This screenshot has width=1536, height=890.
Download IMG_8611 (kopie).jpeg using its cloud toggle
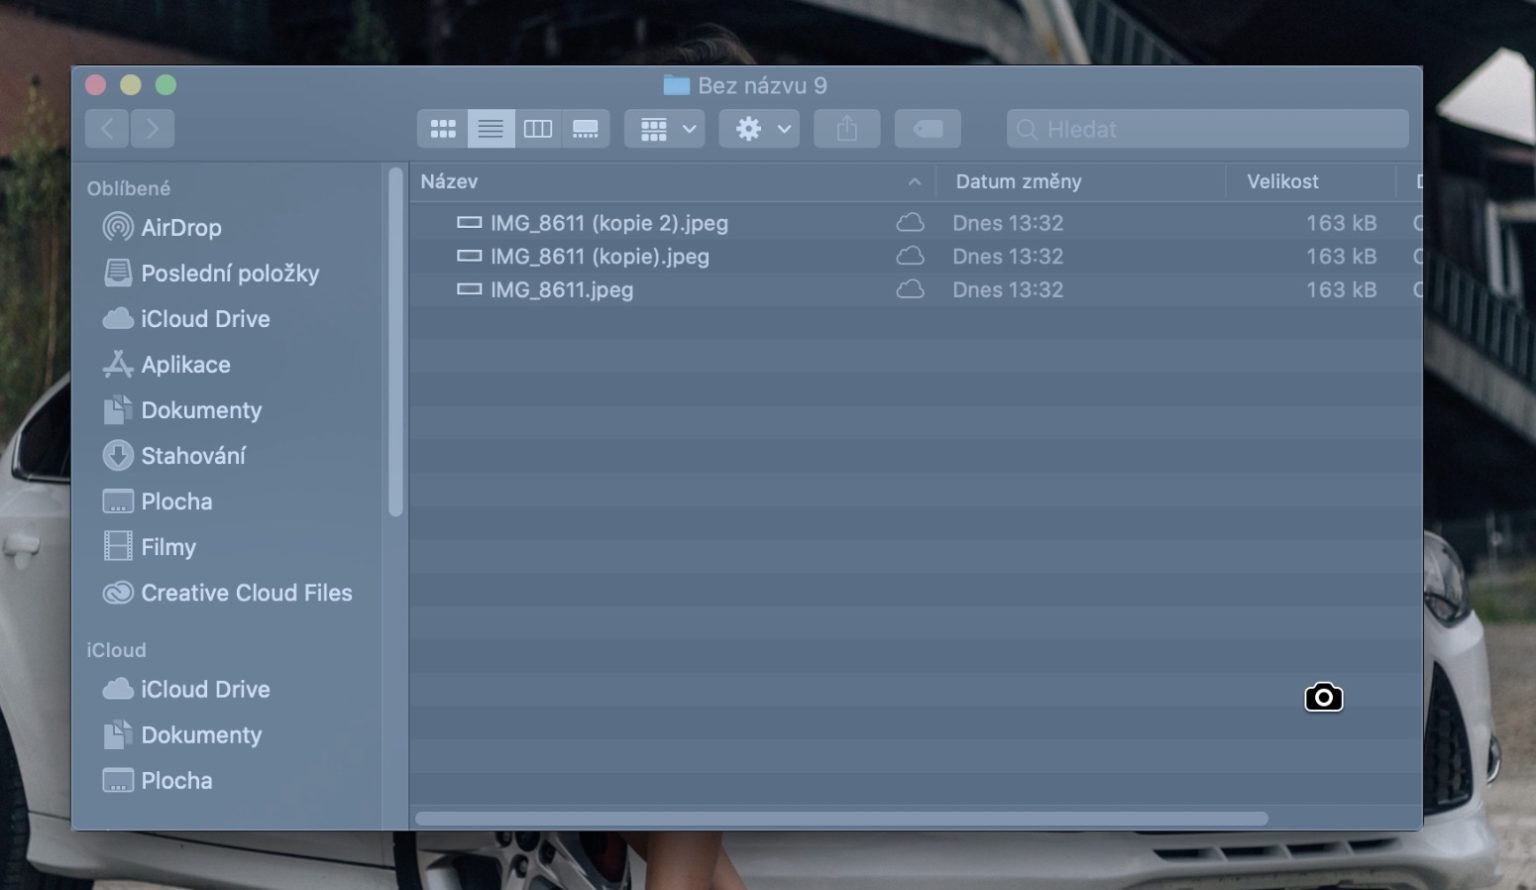pos(911,256)
